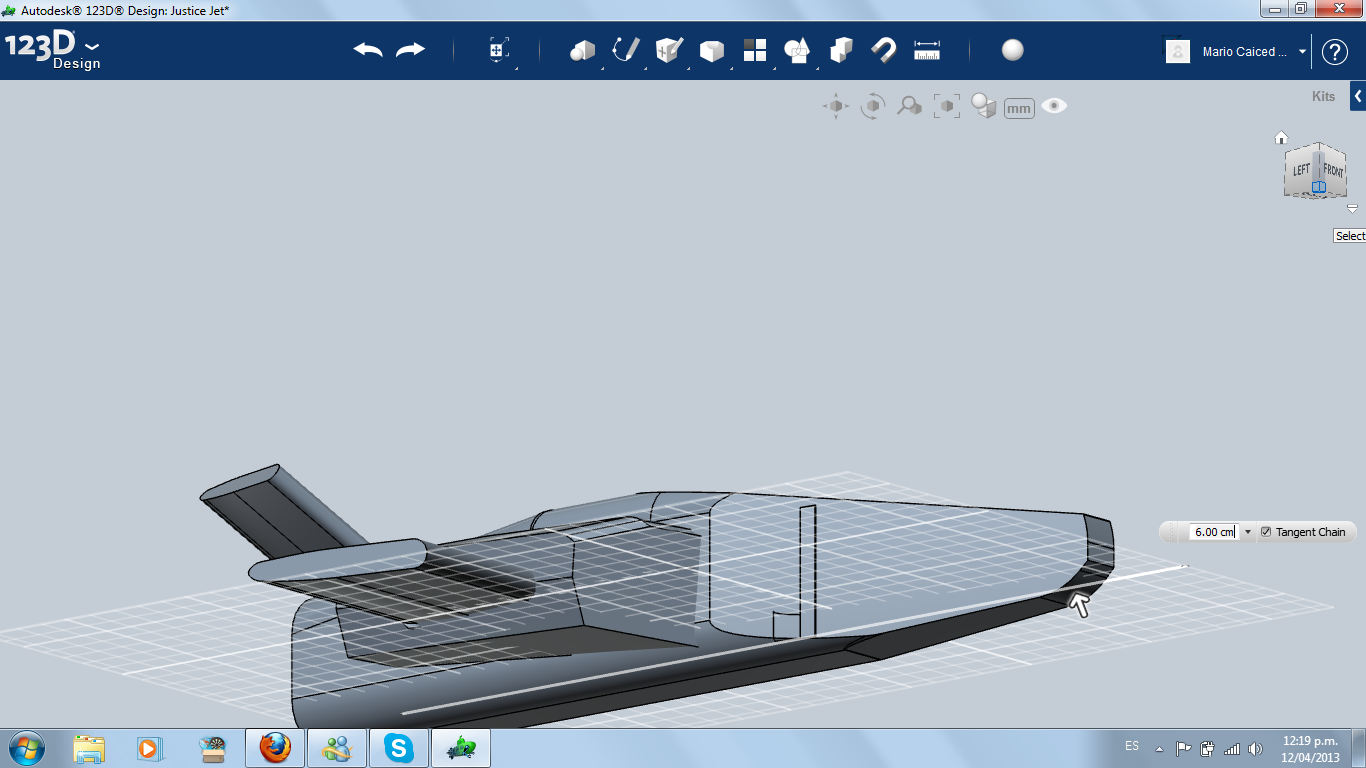This screenshot has height=768, width=1366.
Task: Open the 123D Design application menu
Action: point(53,50)
